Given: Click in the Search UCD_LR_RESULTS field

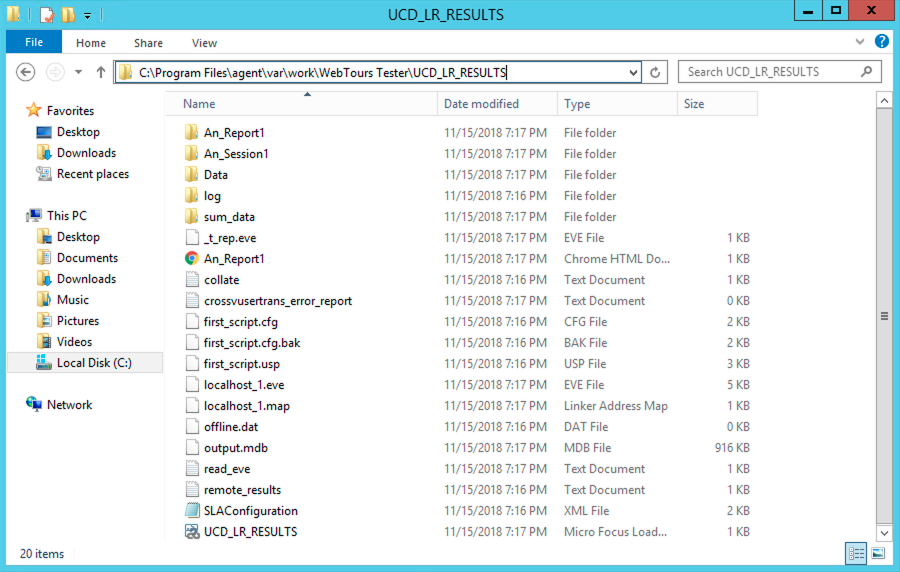Looking at the screenshot, I should (765, 72).
